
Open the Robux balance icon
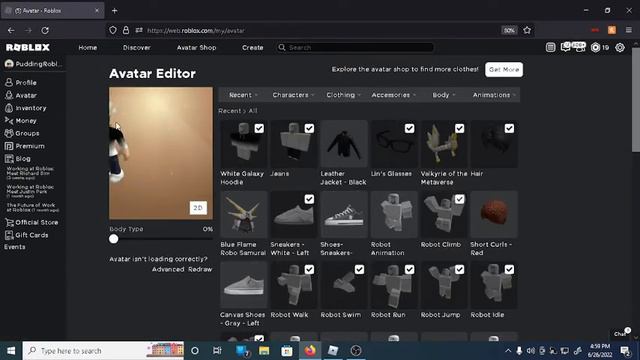pos(596,47)
